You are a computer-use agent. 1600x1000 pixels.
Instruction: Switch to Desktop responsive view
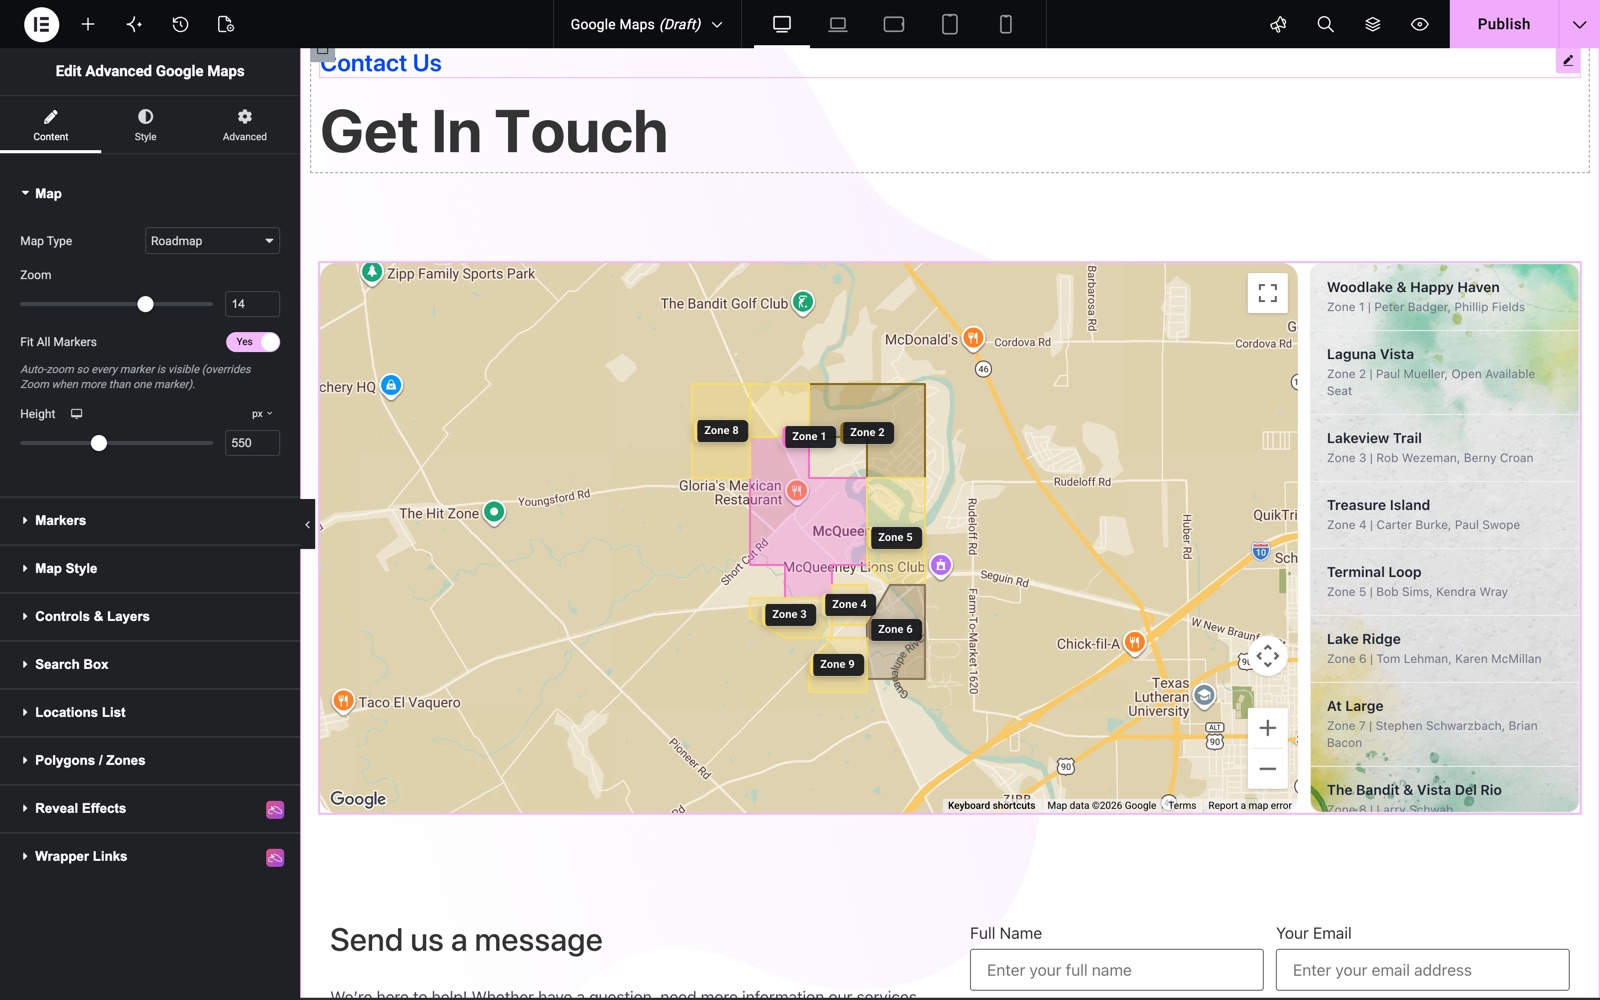click(782, 24)
